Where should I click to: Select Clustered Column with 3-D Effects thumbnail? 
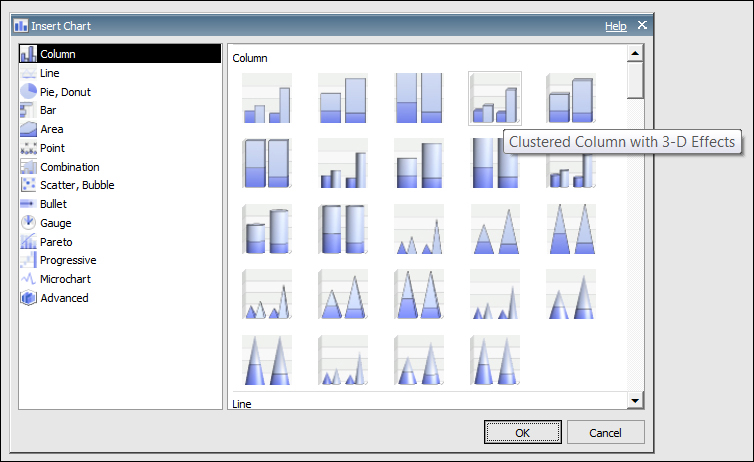pyautogui.click(x=495, y=99)
